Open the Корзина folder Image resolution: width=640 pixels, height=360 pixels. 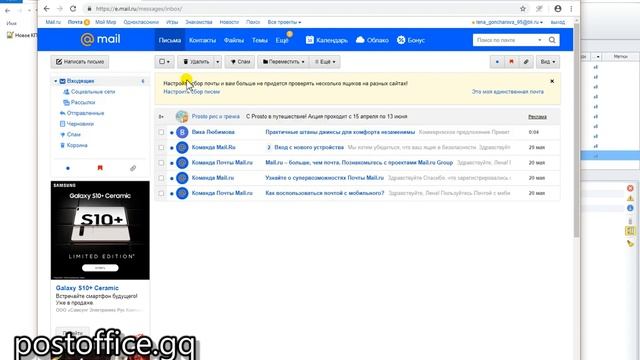[x=77, y=145]
